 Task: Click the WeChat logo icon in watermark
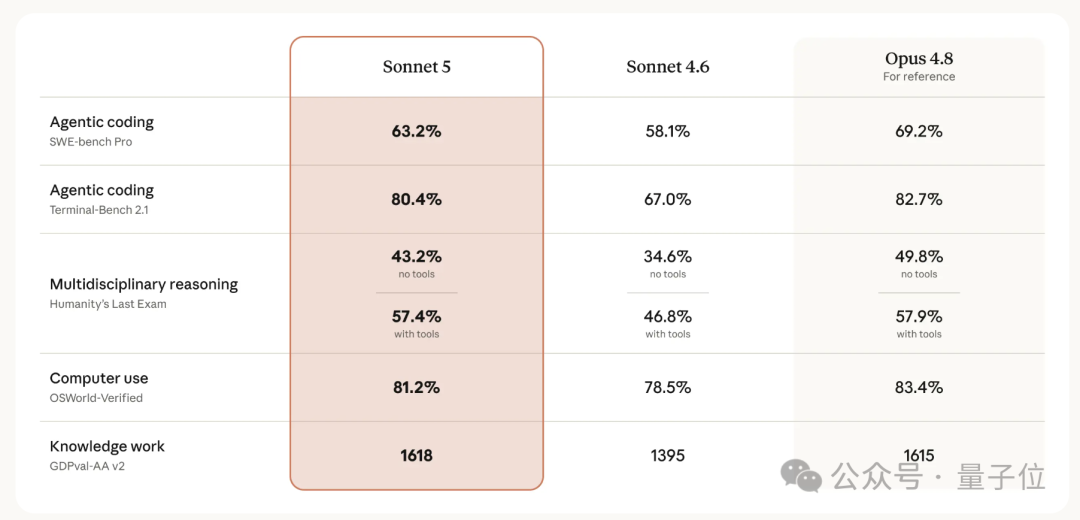click(x=801, y=477)
